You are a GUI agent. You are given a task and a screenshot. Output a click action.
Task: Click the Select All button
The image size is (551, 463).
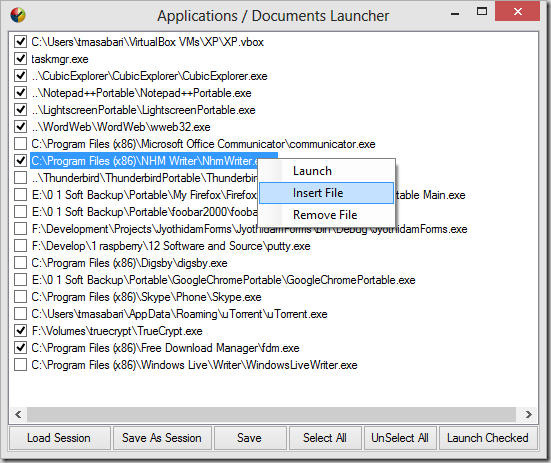pyautogui.click(x=325, y=438)
